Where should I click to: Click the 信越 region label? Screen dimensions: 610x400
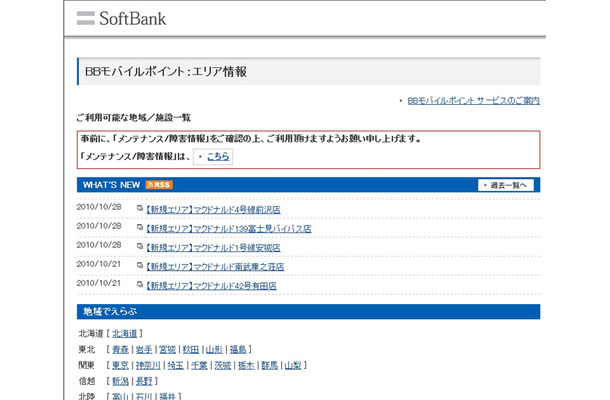click(87, 381)
